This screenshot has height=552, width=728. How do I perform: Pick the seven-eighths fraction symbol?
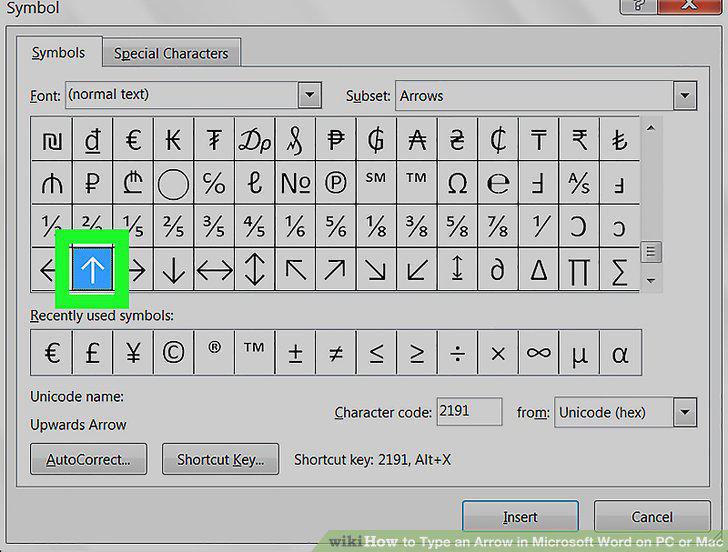click(x=498, y=227)
